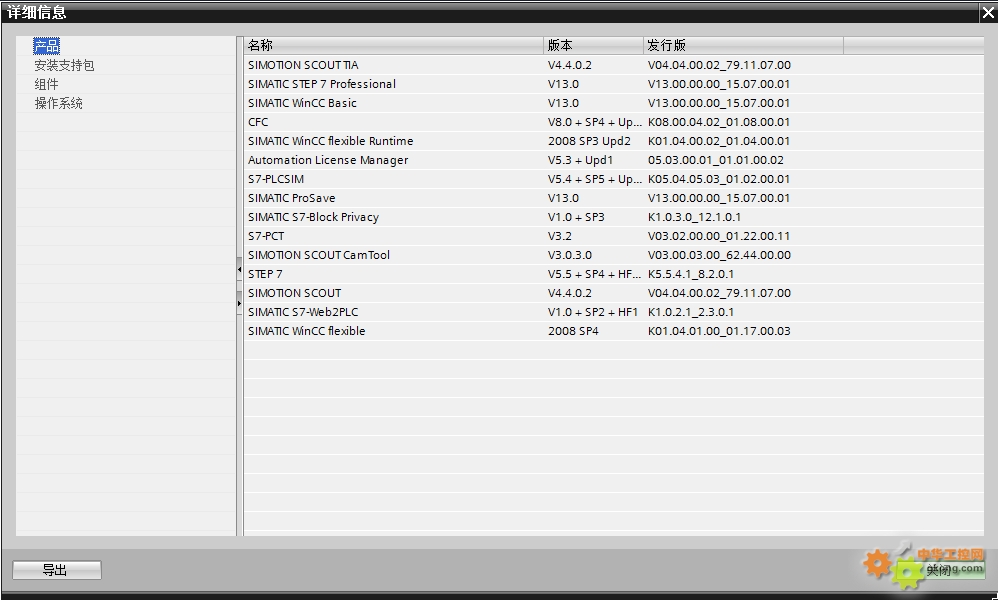998x600 pixels.
Task: Click the SIMATIC ProSave entry
Action: point(292,198)
